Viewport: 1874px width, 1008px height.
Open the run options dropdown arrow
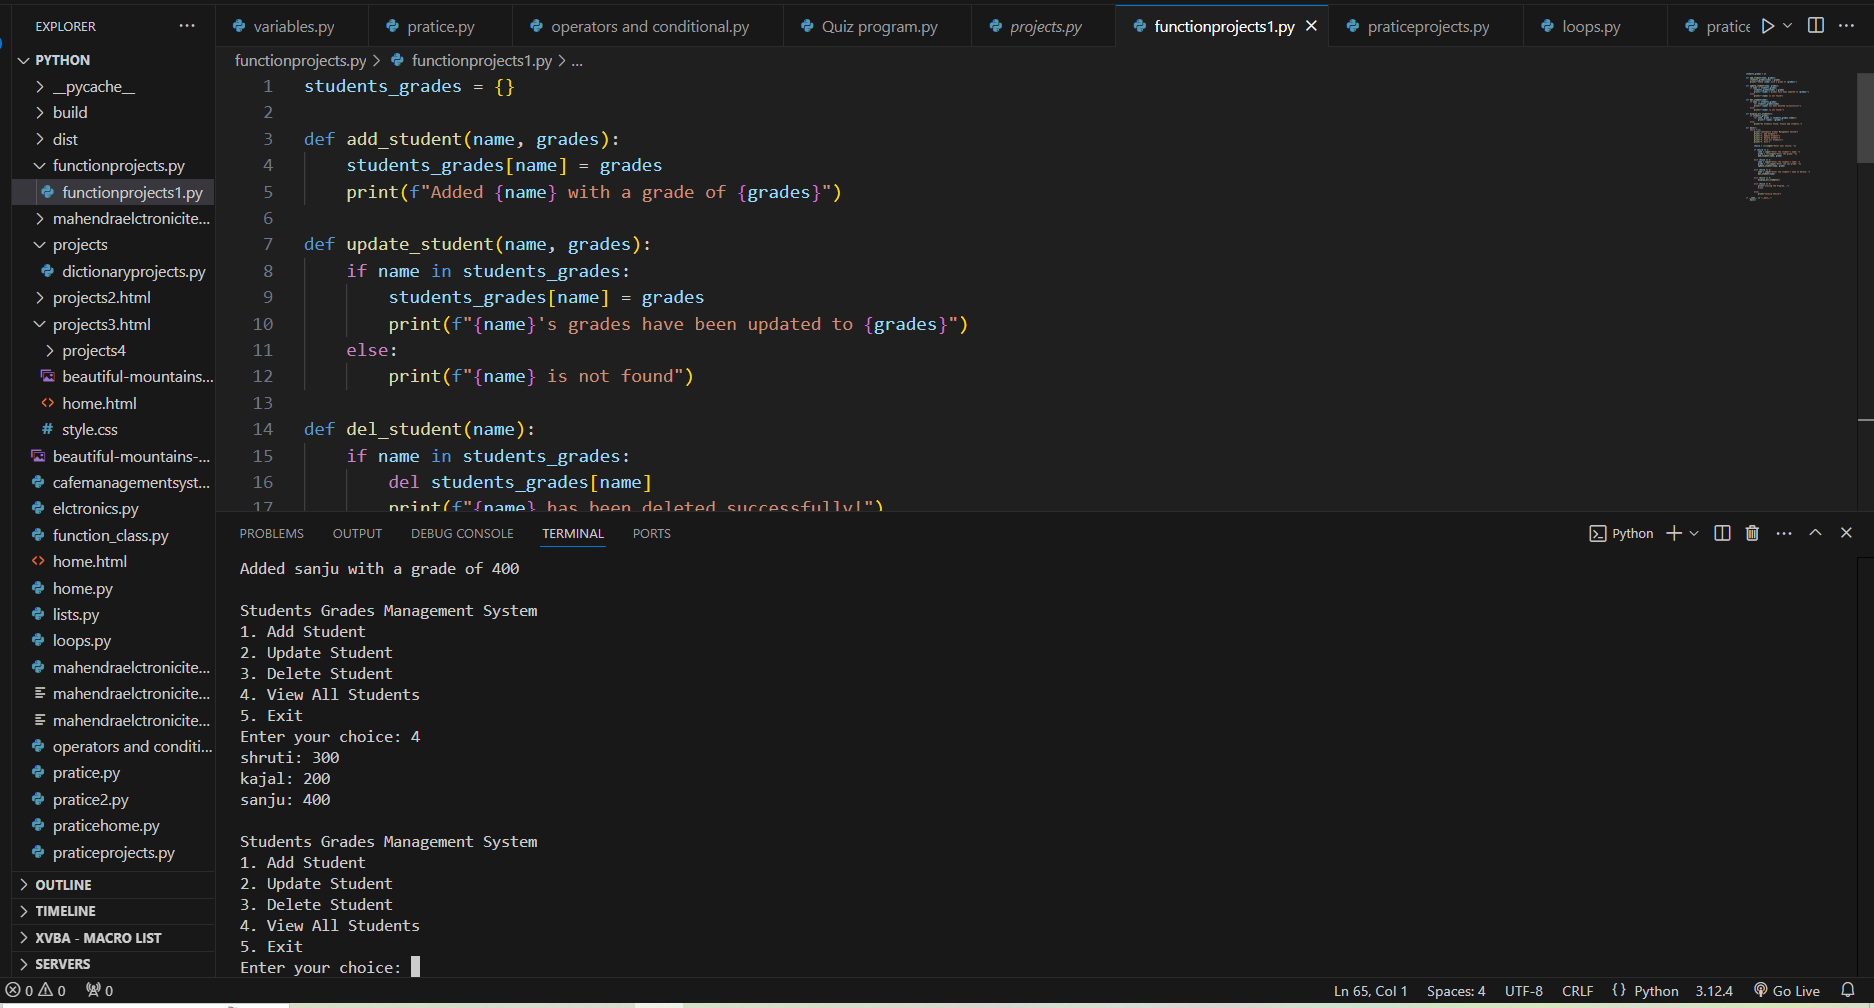coord(1787,26)
